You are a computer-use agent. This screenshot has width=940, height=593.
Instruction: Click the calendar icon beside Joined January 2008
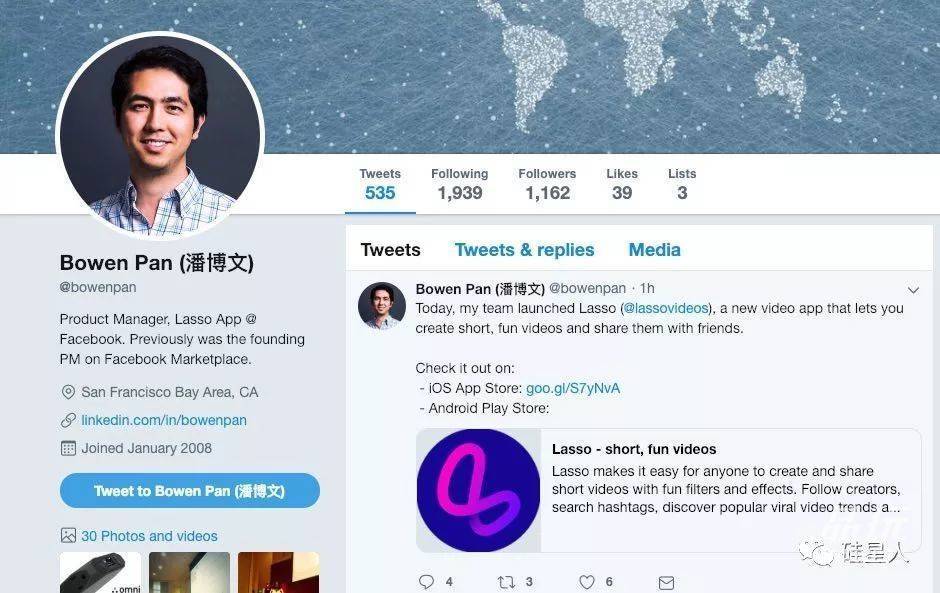point(68,448)
